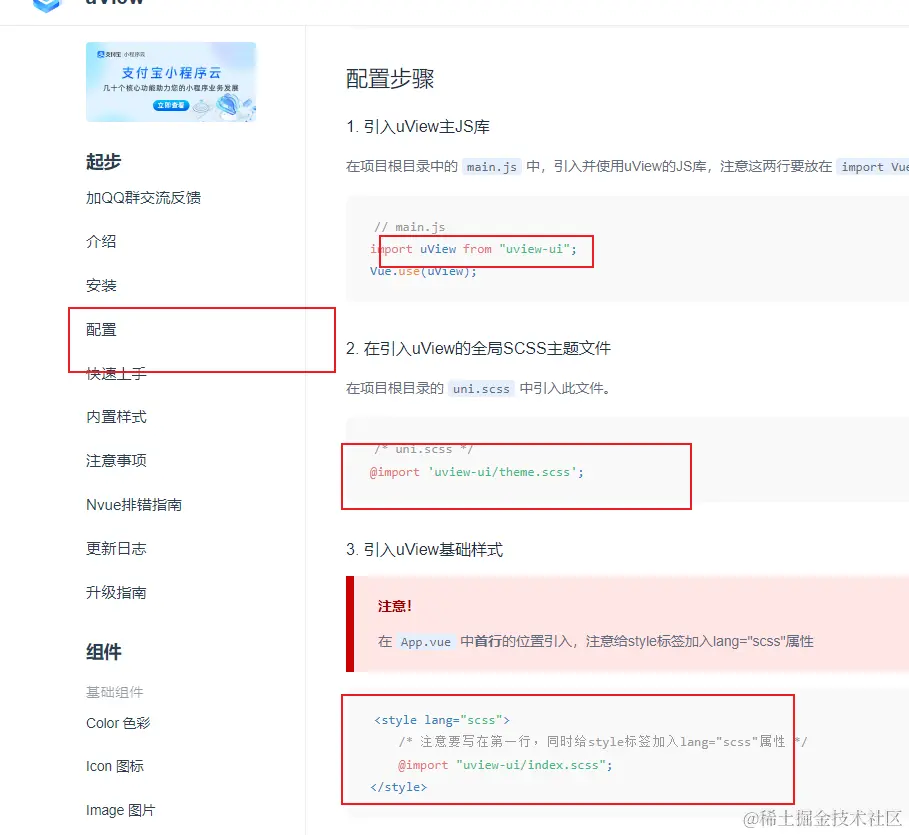Click the 注意! warning title
909x835 pixels.
395,607
